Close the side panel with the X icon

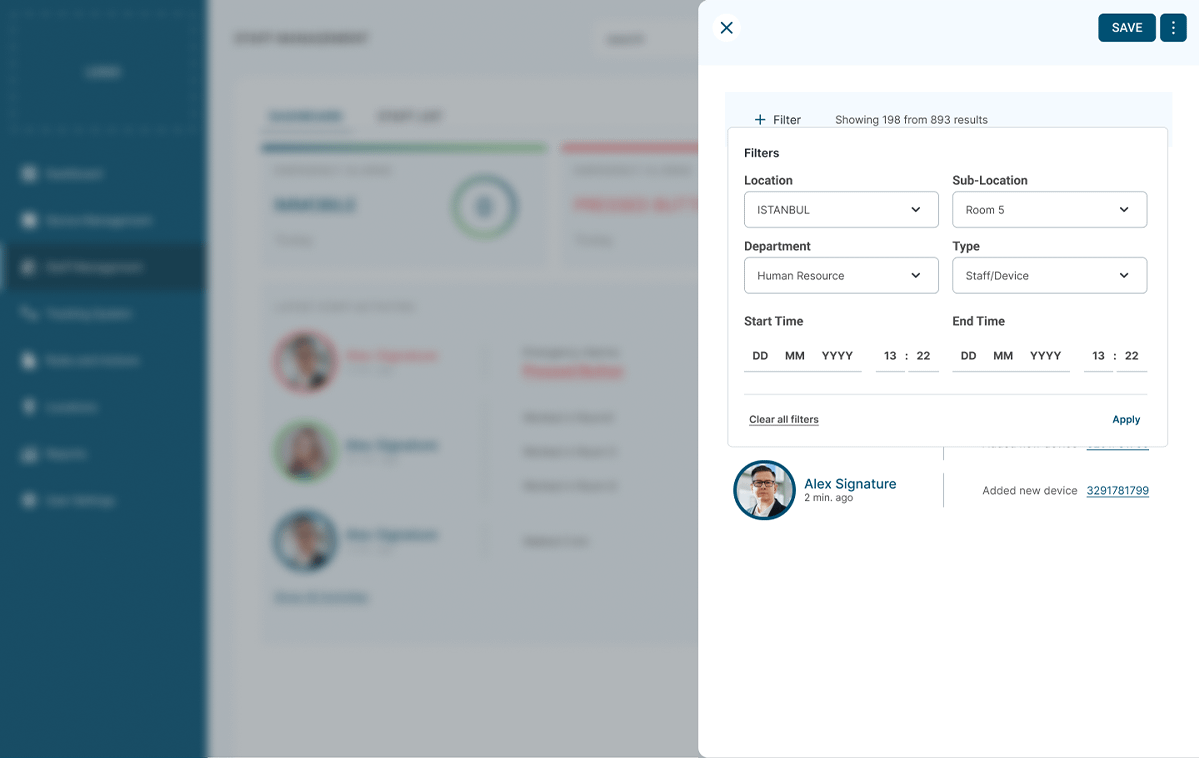click(727, 28)
